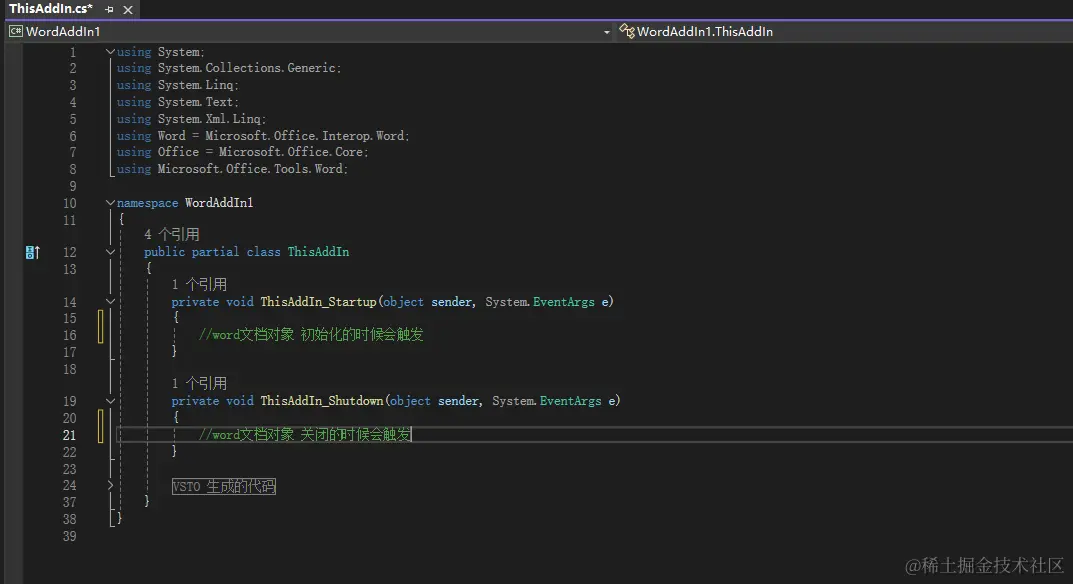Open the '1 个引用' CodeLens above ThisAddIn_Startup

[199, 284]
